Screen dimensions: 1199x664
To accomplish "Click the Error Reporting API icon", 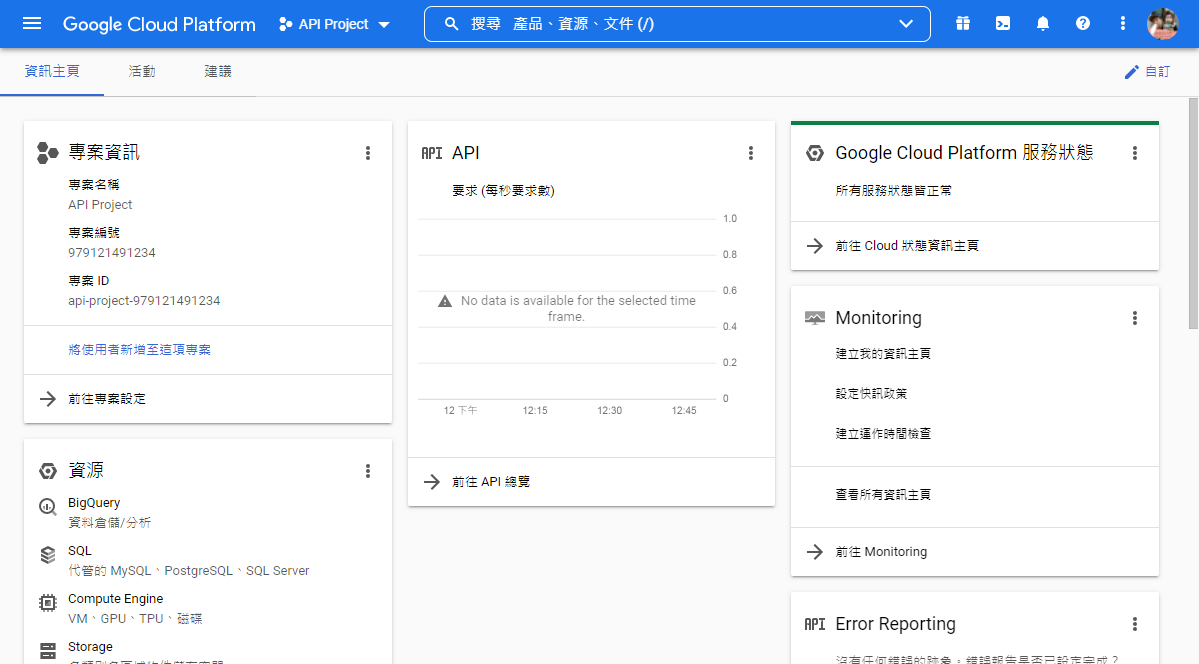I will 815,624.
